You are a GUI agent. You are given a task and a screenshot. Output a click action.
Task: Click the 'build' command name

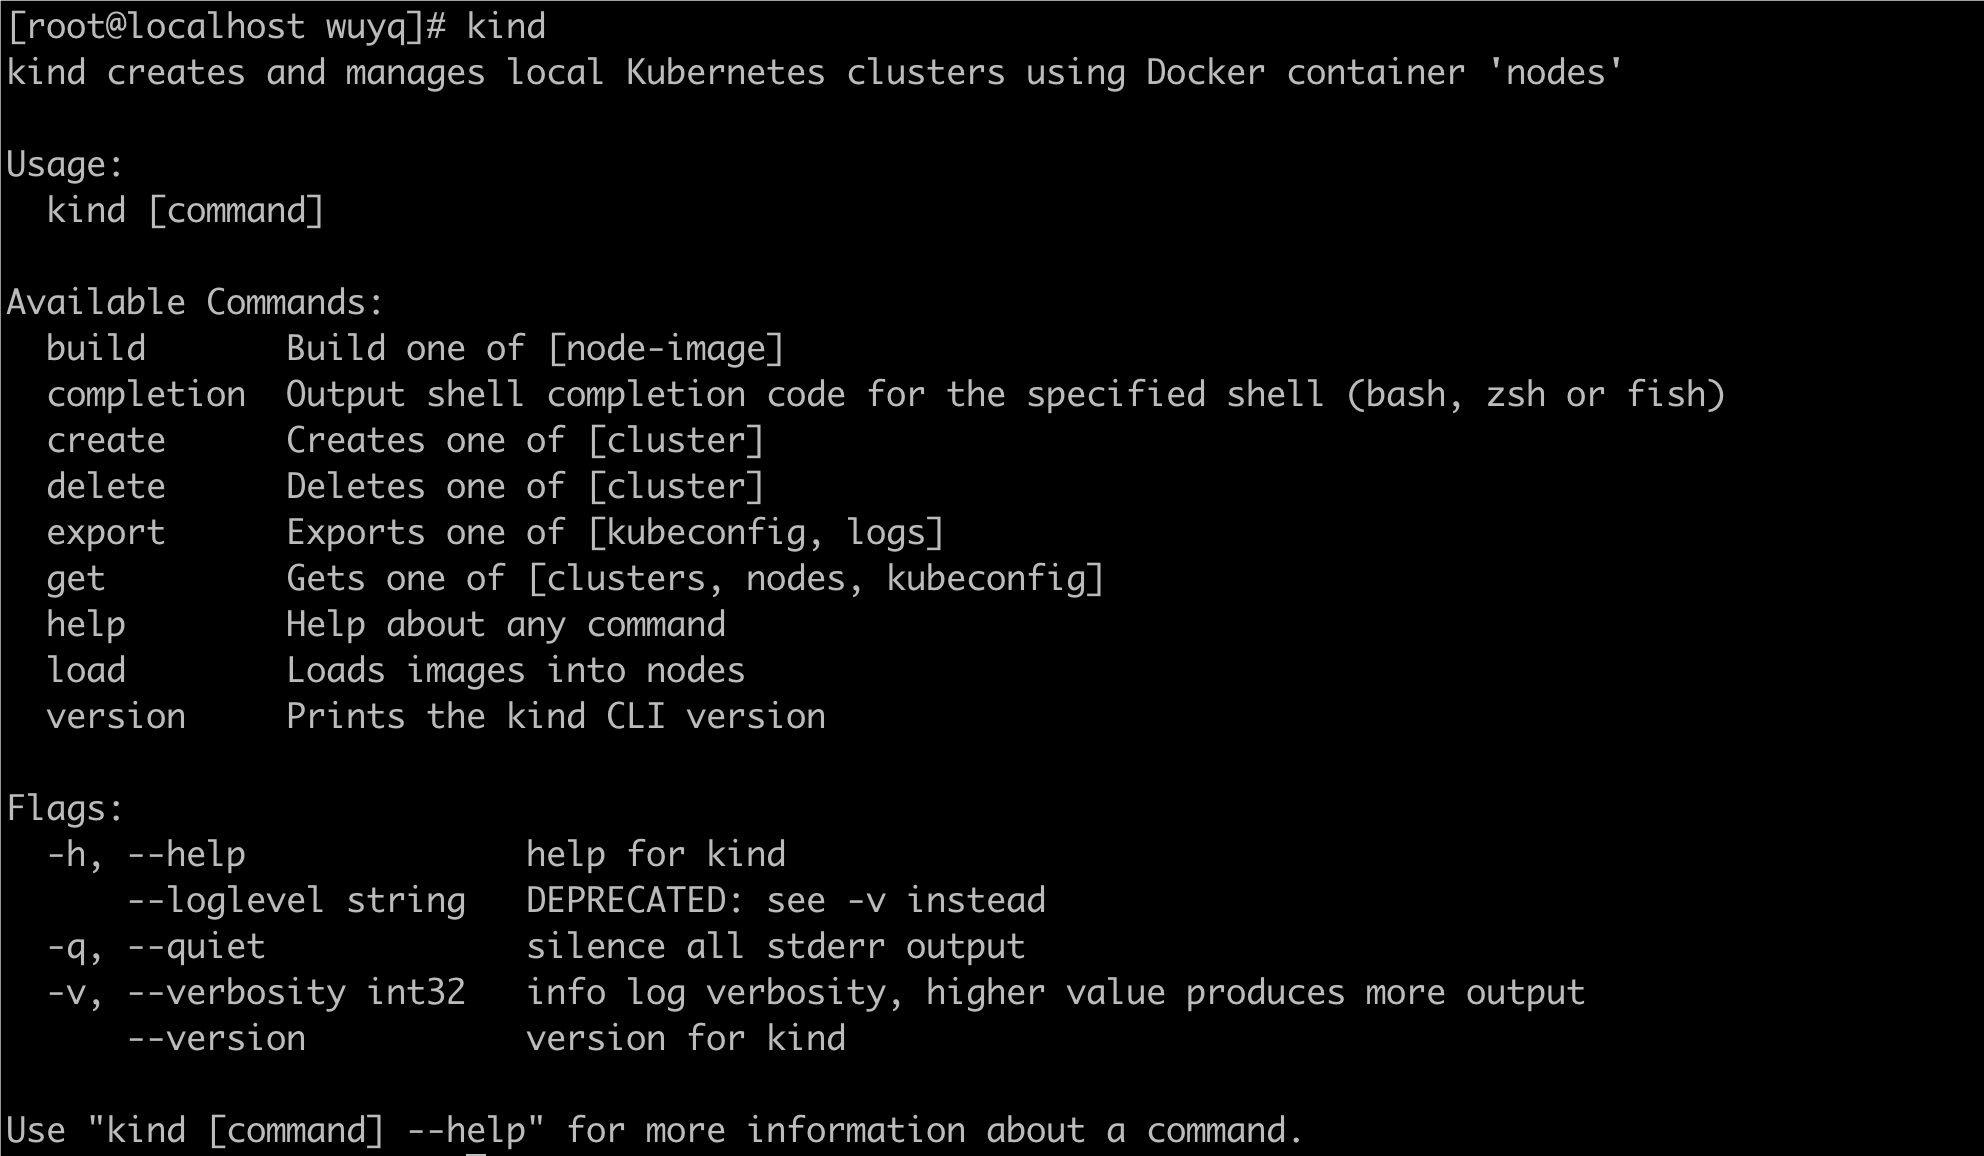[96, 349]
